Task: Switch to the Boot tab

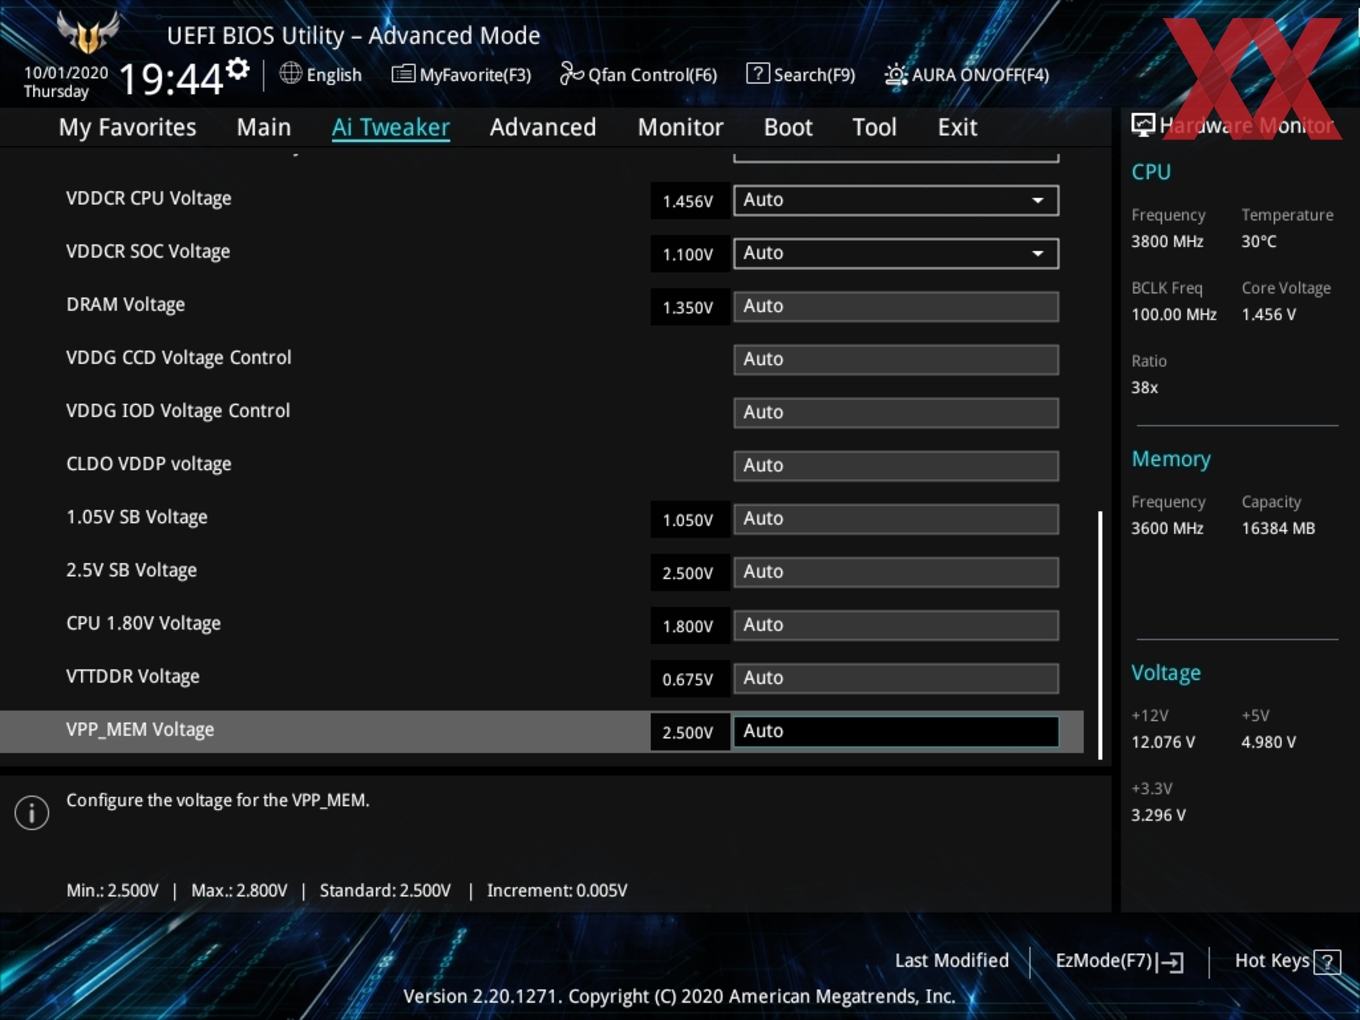Action: coord(788,127)
